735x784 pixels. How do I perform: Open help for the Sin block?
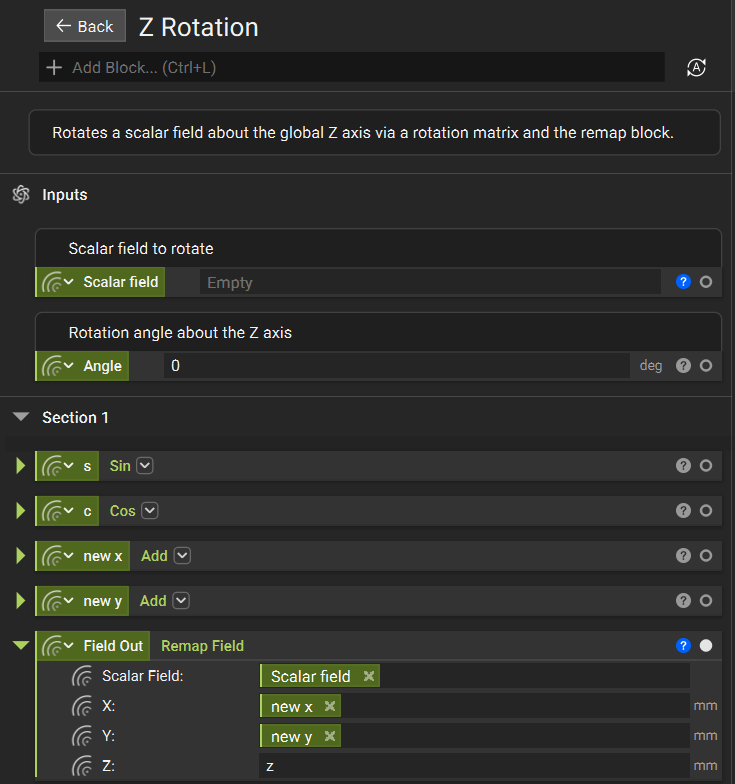[x=684, y=466]
